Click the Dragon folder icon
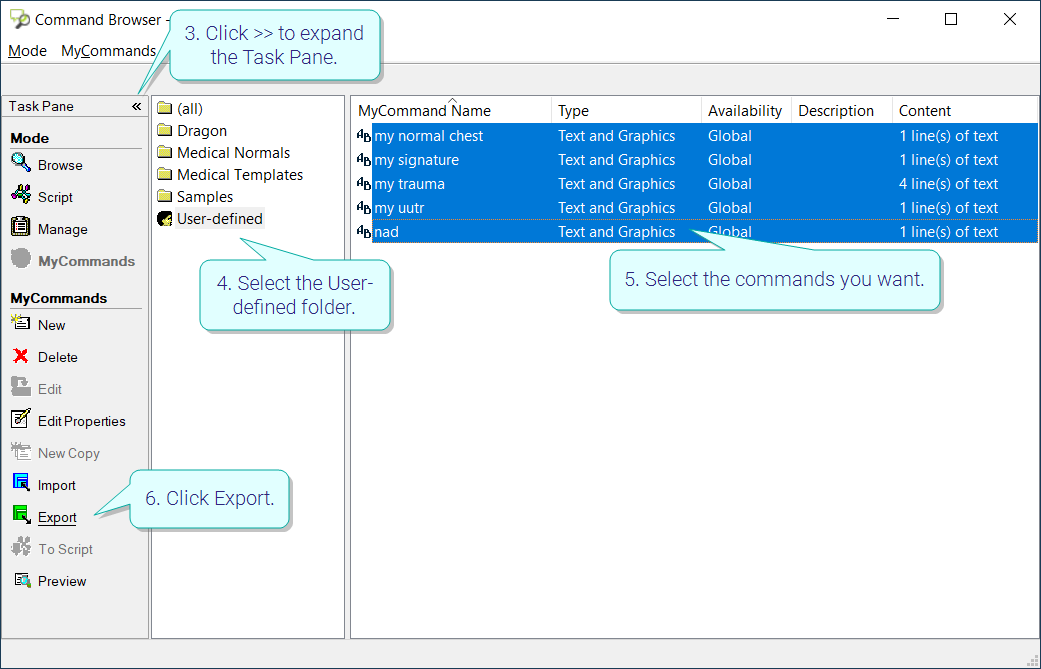This screenshot has height=669, width=1041. pyautogui.click(x=165, y=131)
